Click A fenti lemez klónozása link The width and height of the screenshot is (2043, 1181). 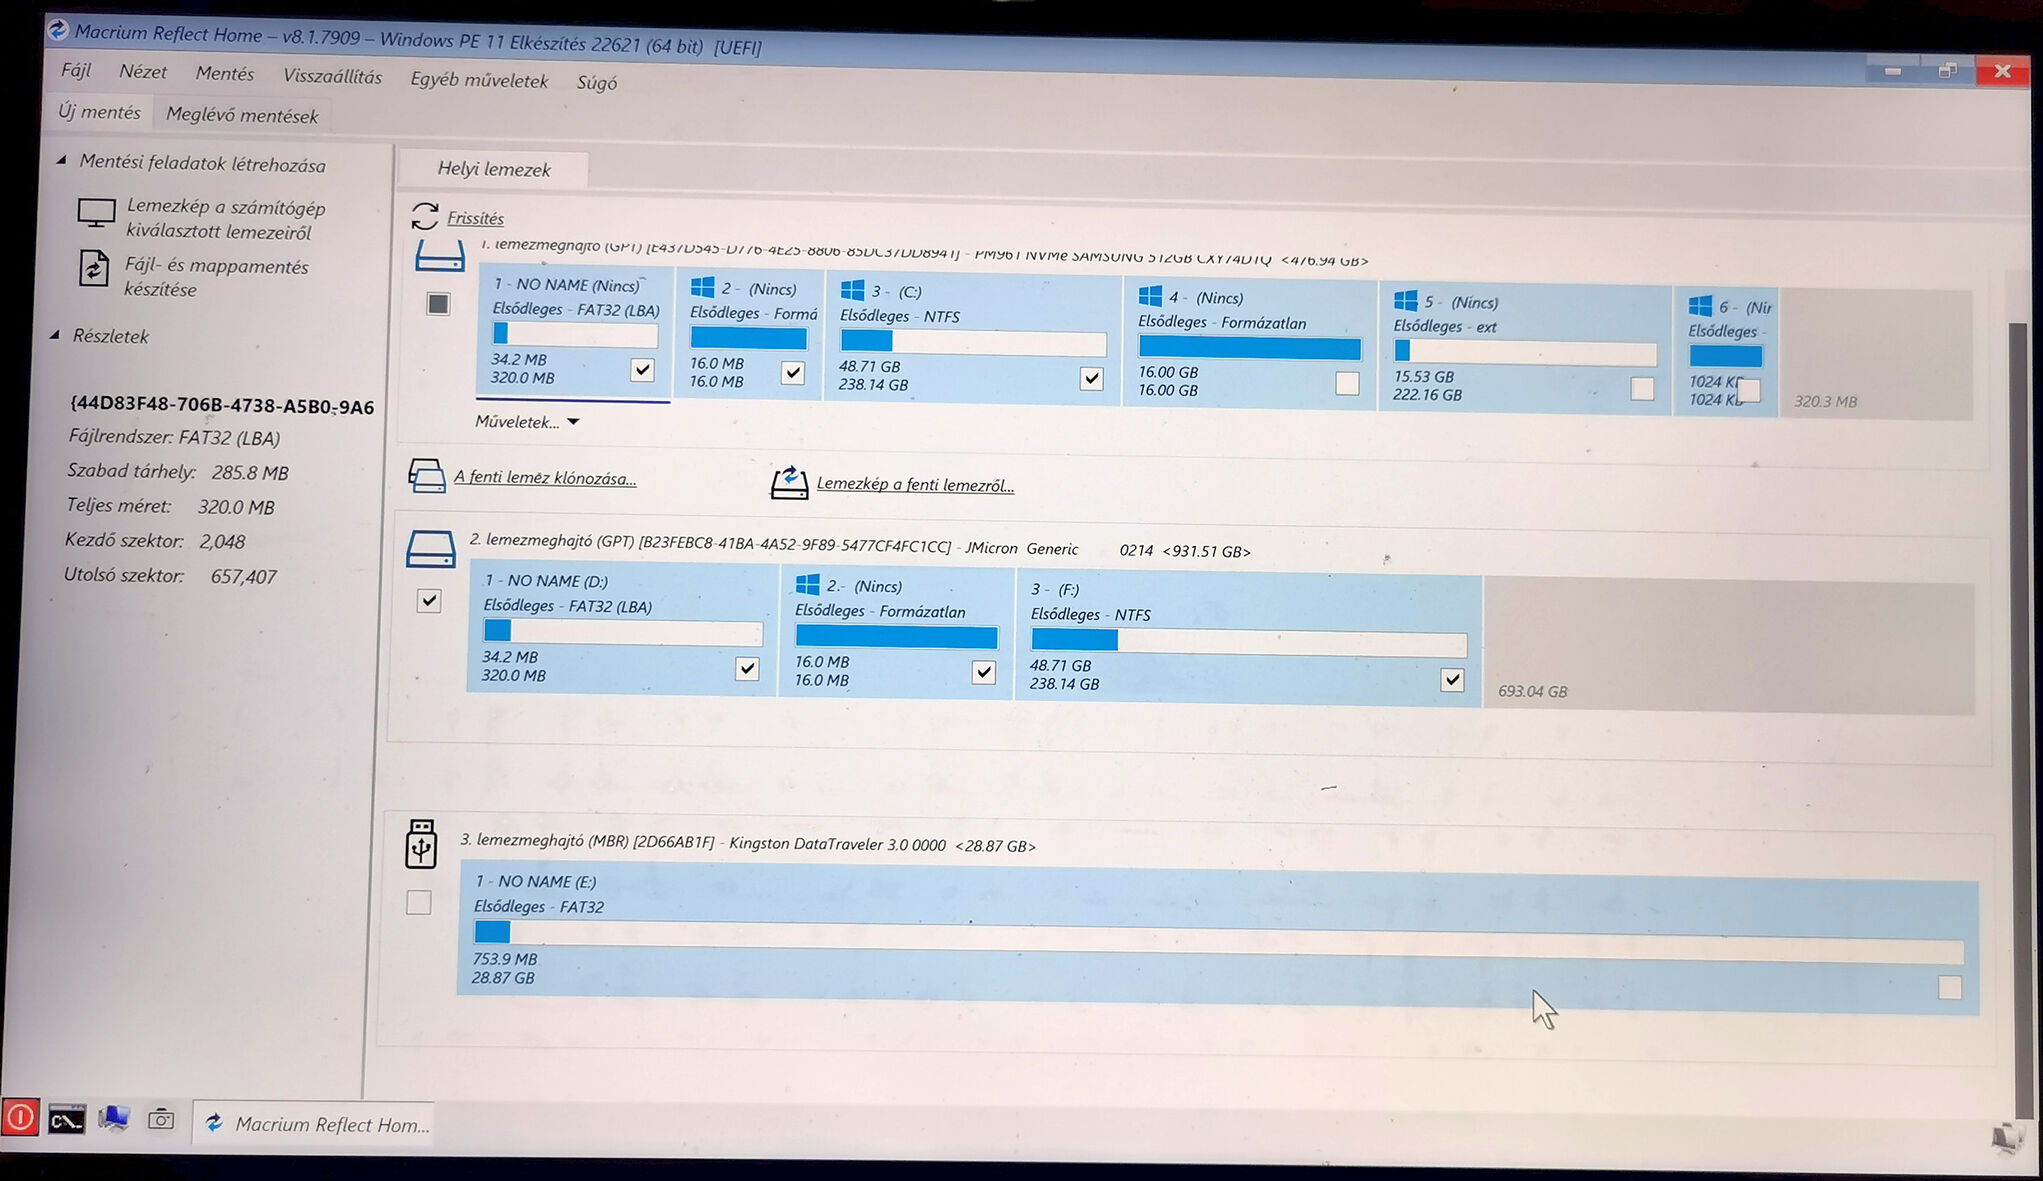click(545, 478)
